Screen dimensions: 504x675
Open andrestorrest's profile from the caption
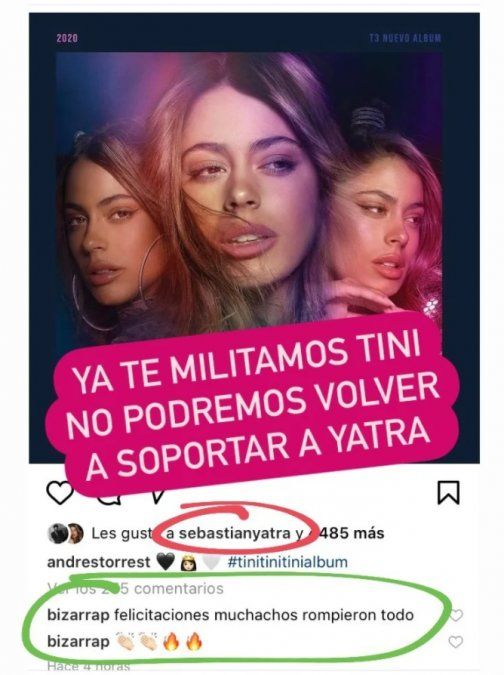click(x=99, y=562)
